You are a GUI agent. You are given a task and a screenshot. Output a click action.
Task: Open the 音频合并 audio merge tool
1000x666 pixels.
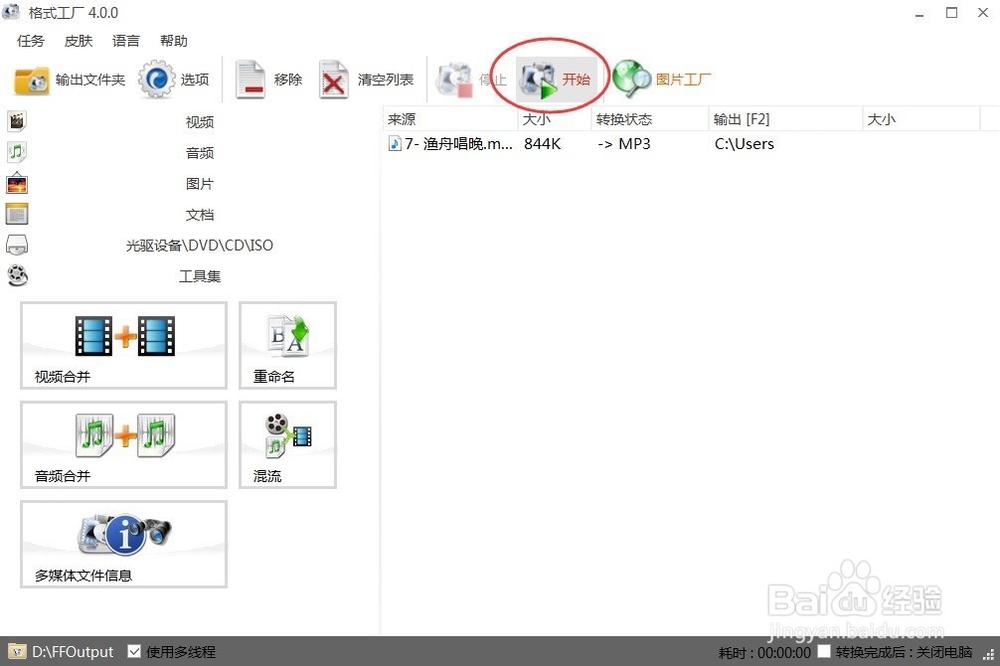(123, 445)
